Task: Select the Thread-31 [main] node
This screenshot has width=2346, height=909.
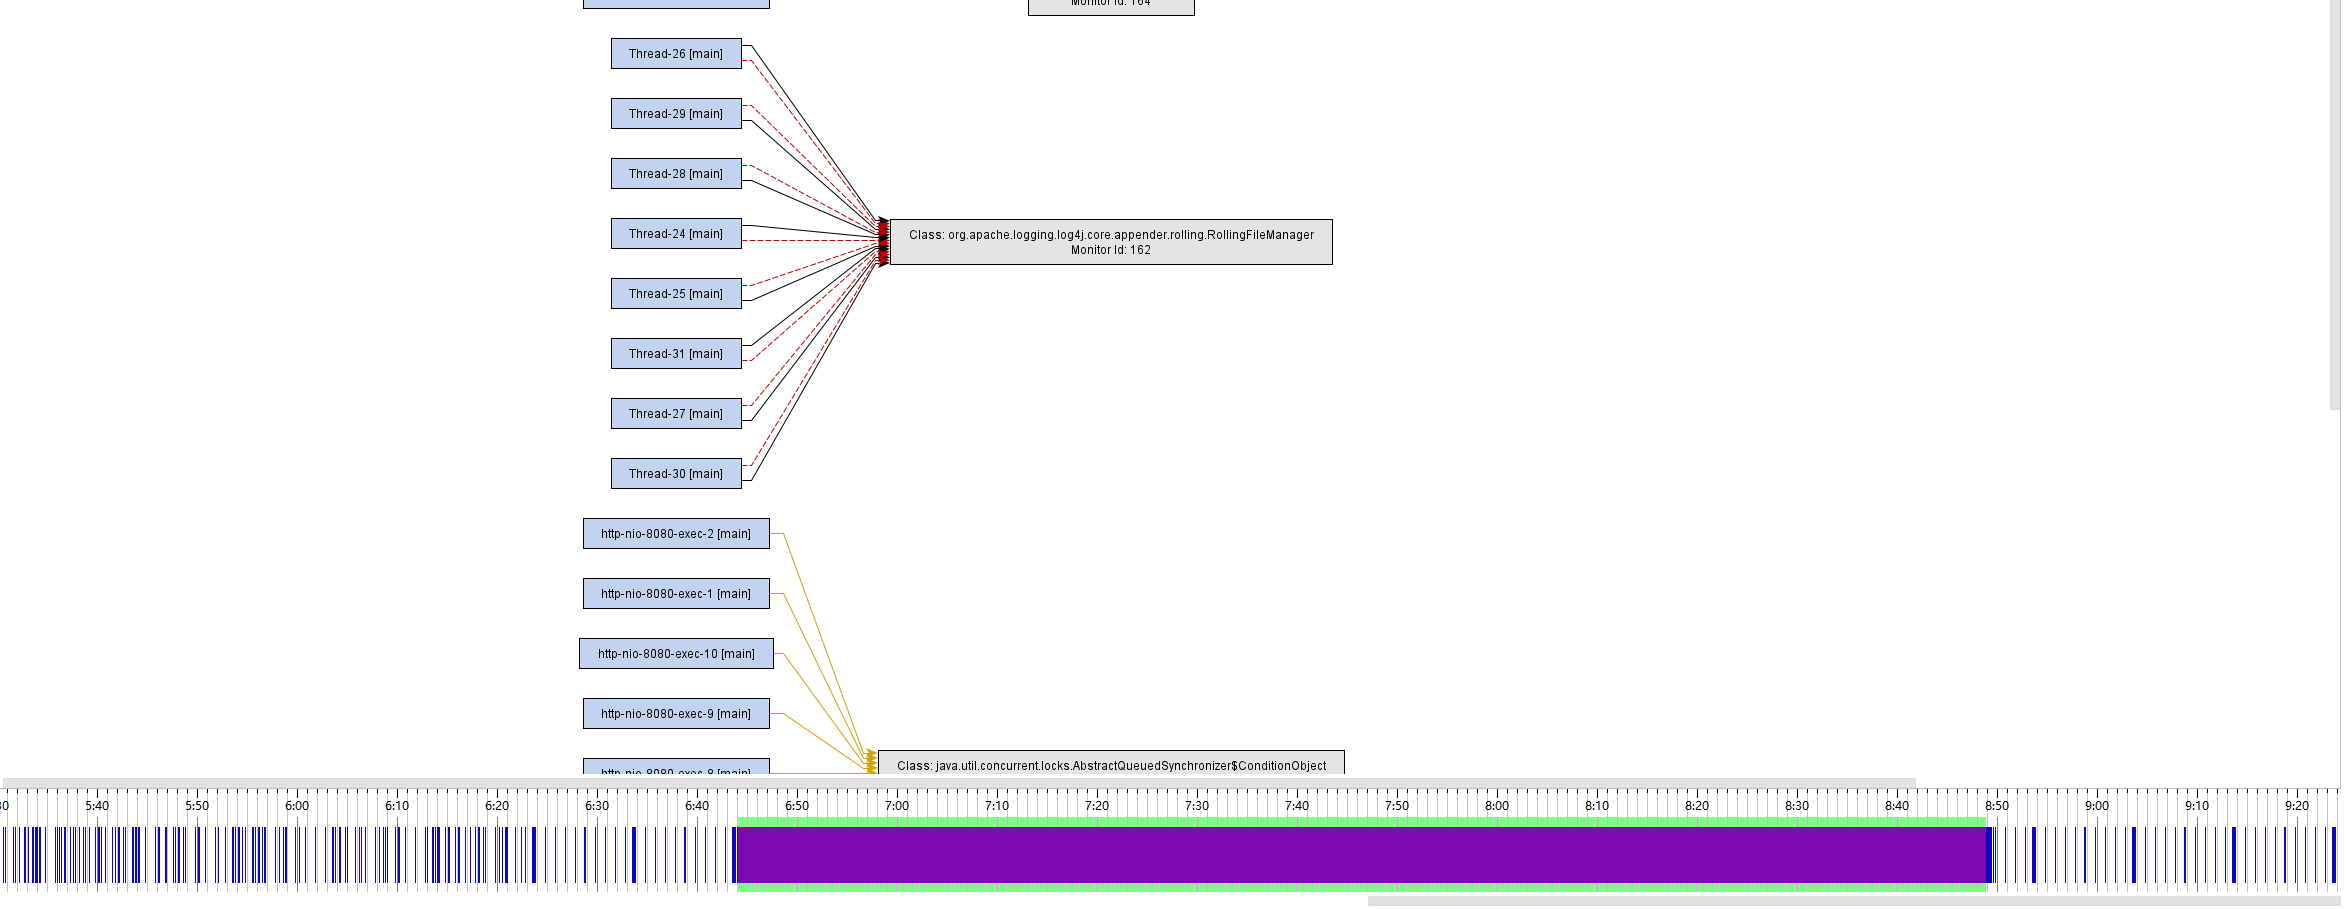Action: (675, 353)
